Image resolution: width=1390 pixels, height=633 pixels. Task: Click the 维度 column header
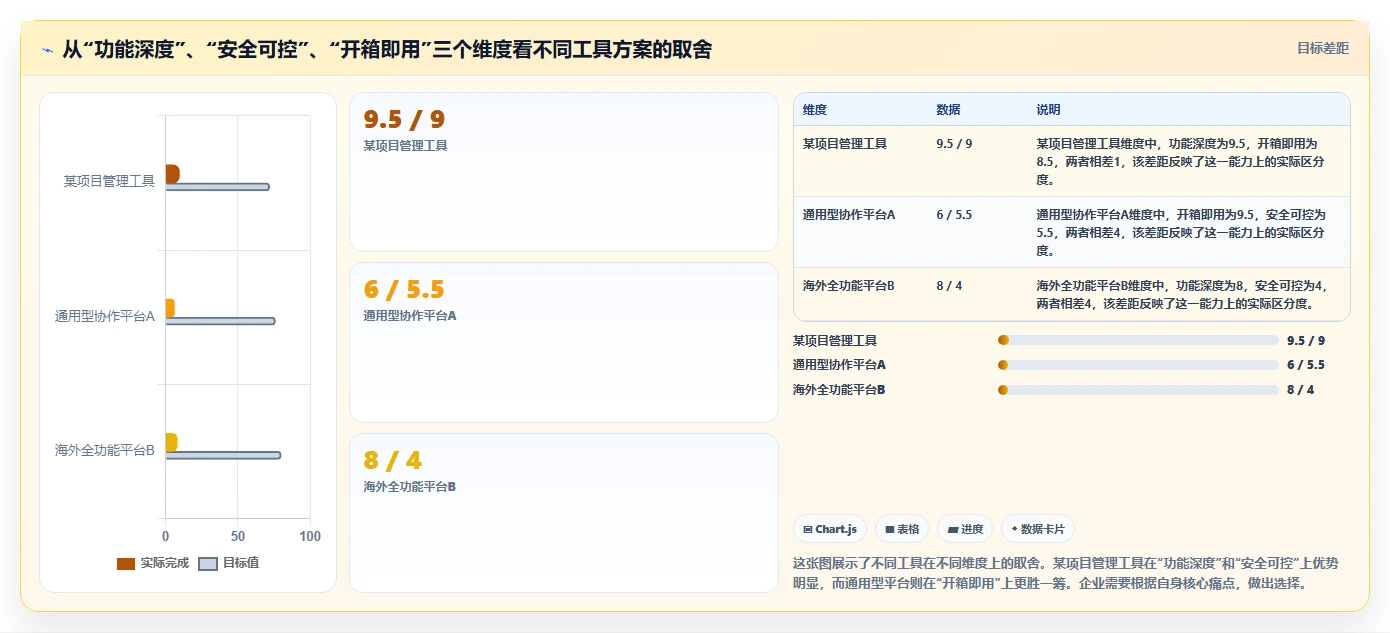click(x=815, y=110)
